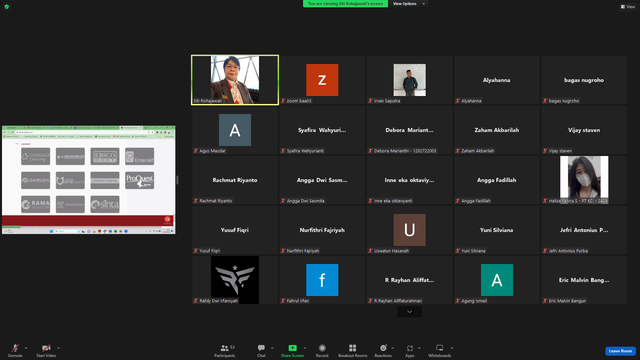Select the zoom baa03 tile with Z avatar

click(x=322, y=80)
